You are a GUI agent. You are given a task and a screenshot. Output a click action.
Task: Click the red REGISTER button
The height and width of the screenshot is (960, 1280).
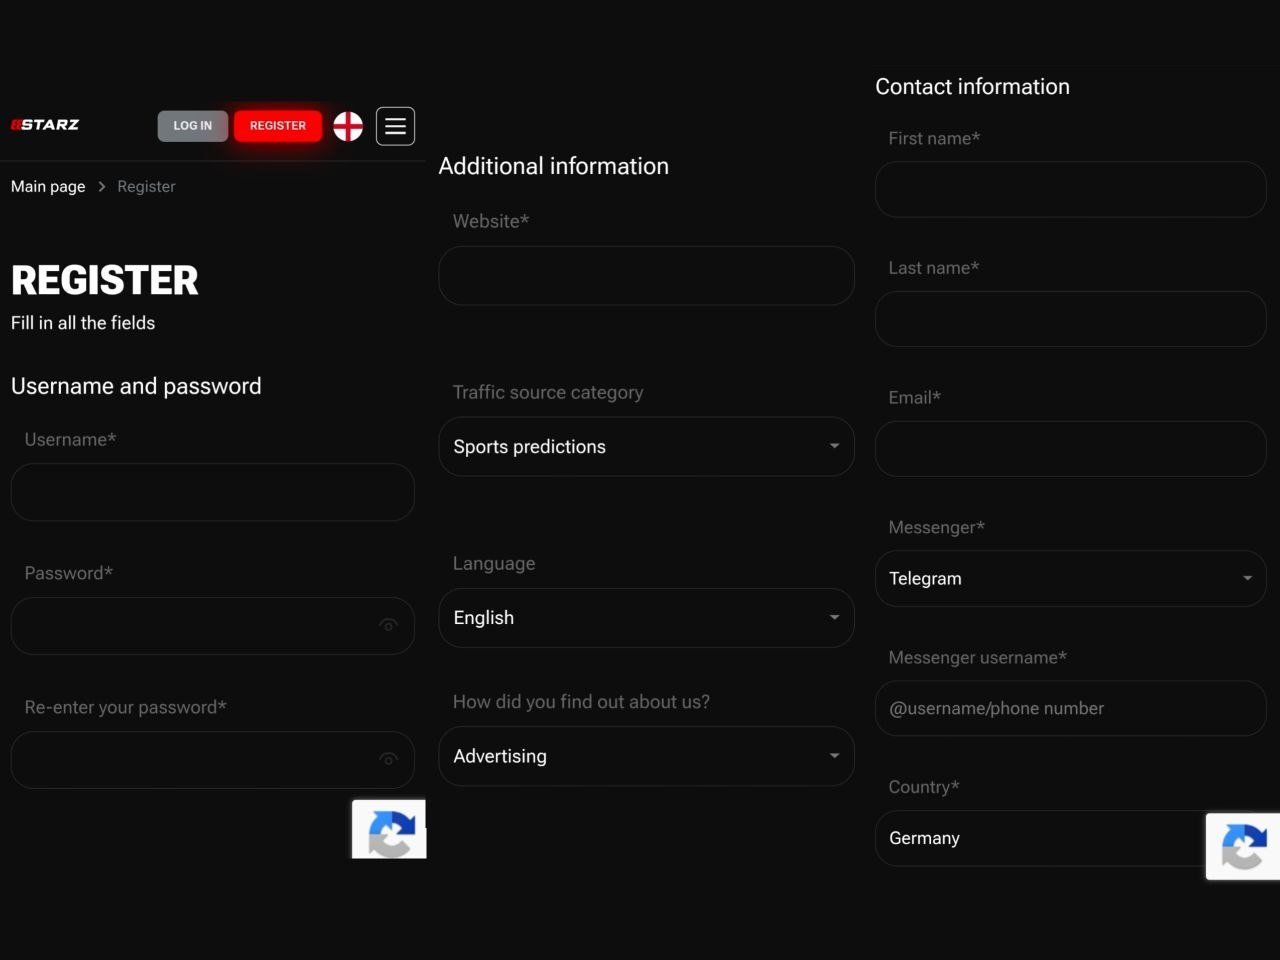[x=278, y=126]
